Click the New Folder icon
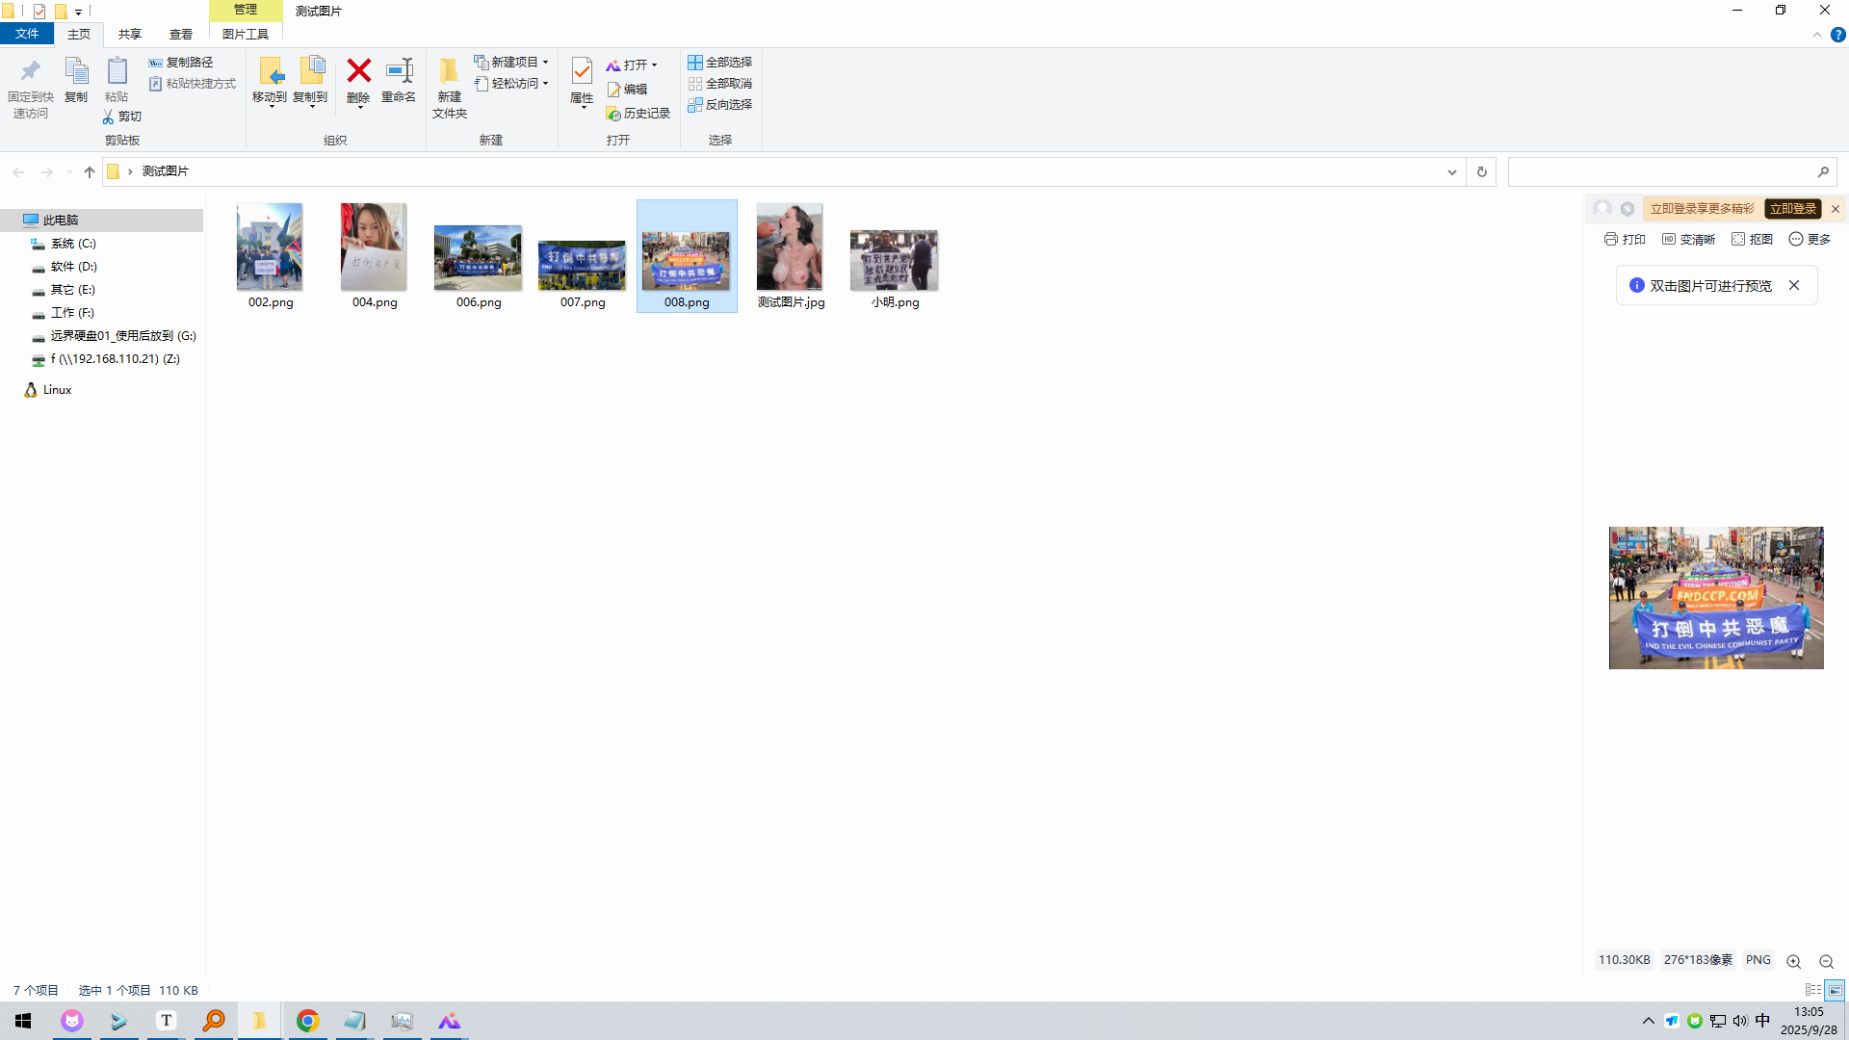The width and height of the screenshot is (1849, 1040). click(449, 87)
